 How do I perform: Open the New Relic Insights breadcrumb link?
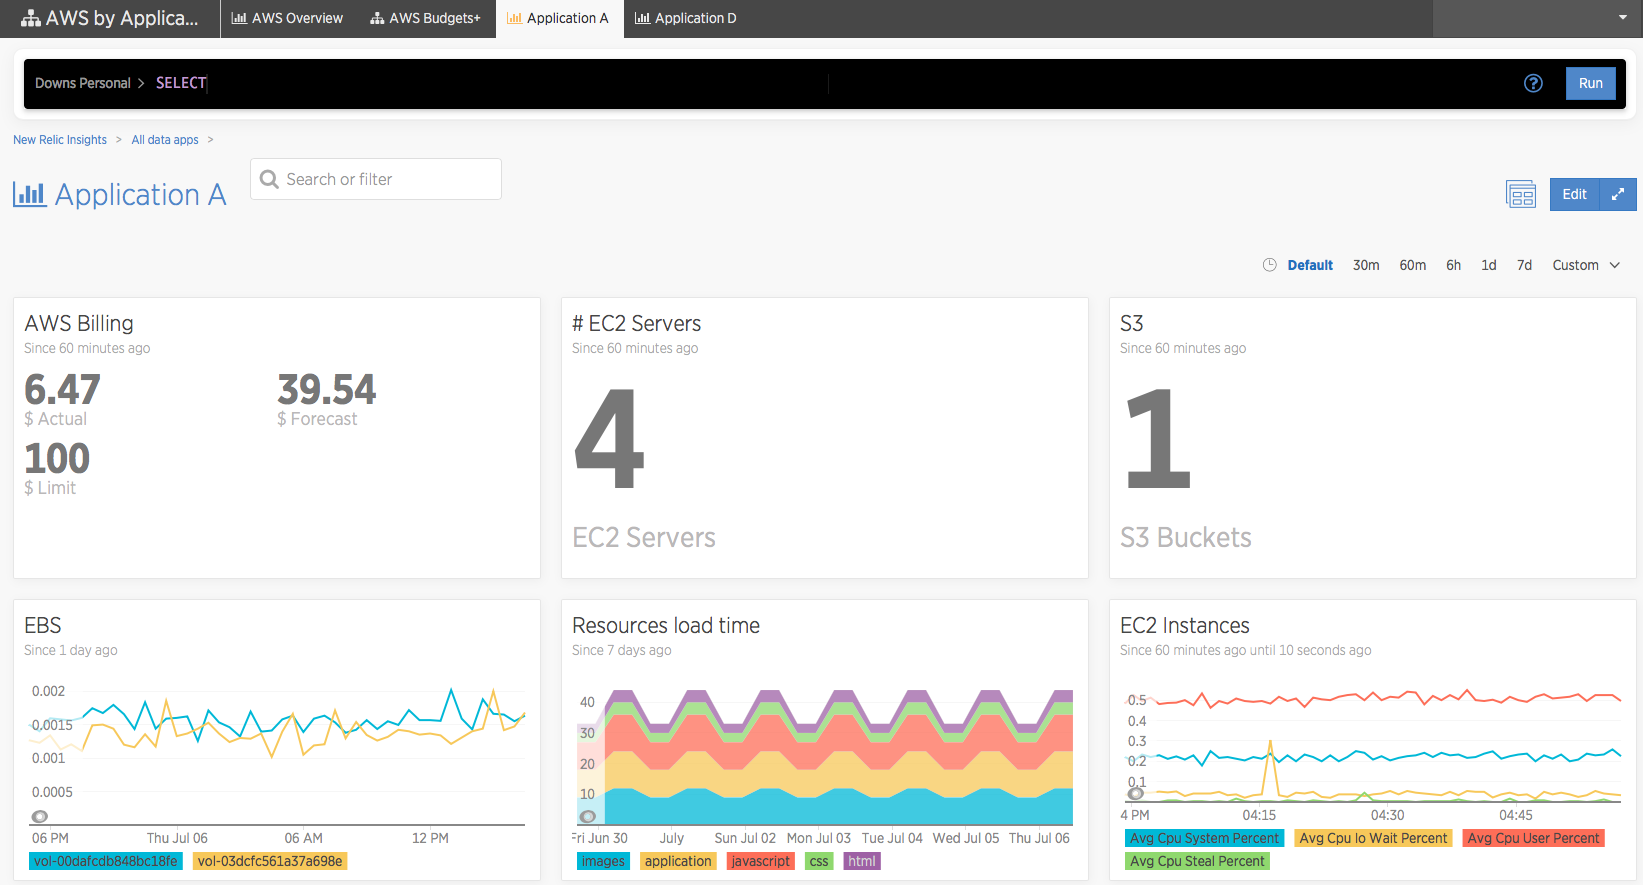60,140
